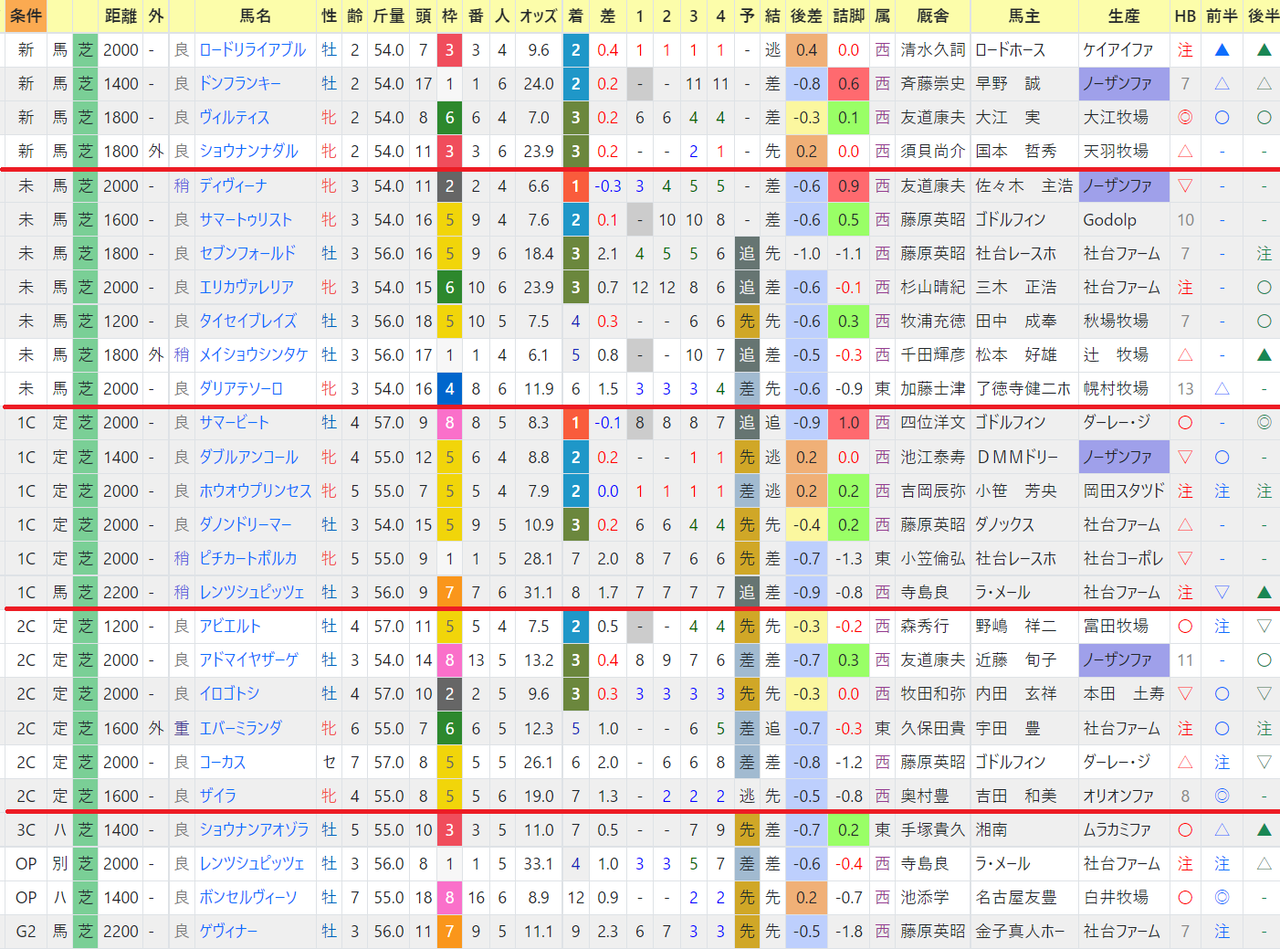Click the green circle in エリカヴァレリア's 後半 column

[x=1264, y=287]
